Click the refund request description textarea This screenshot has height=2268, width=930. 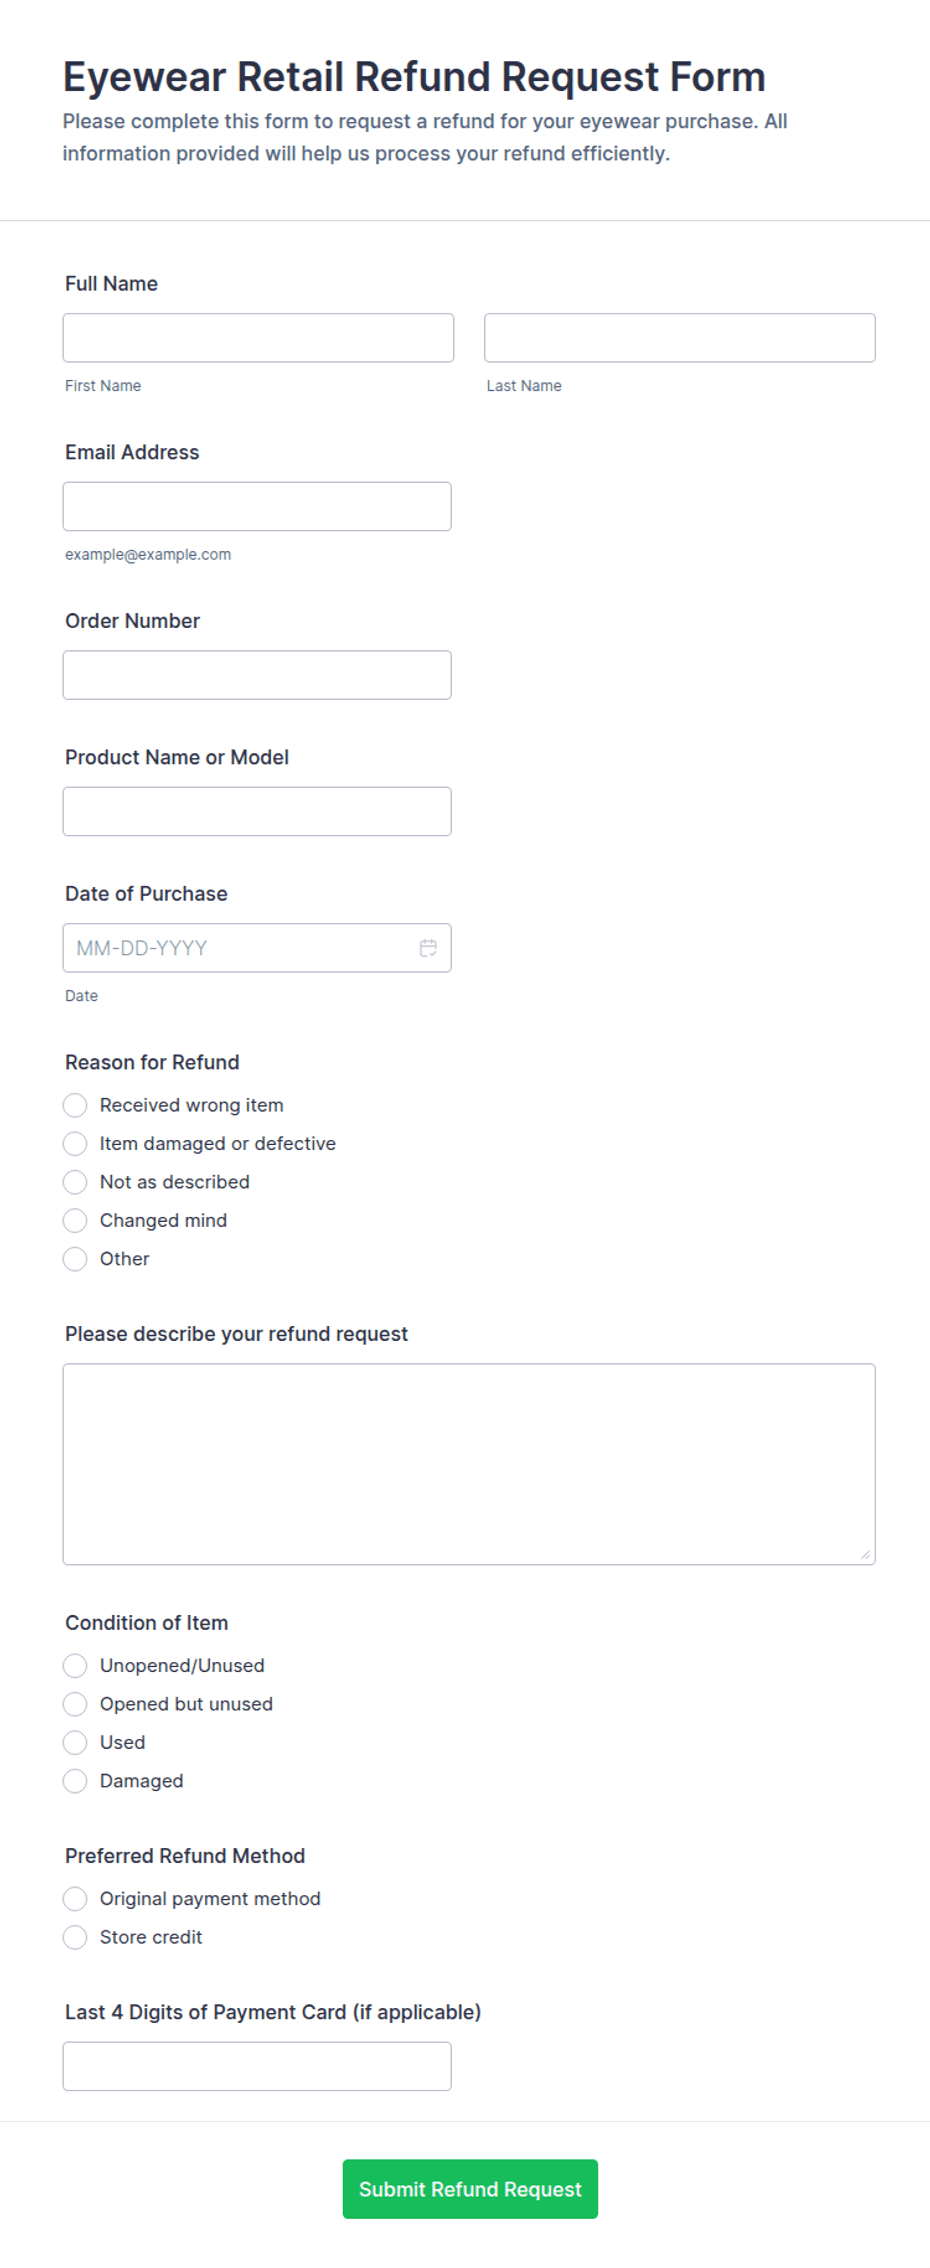point(469,1464)
